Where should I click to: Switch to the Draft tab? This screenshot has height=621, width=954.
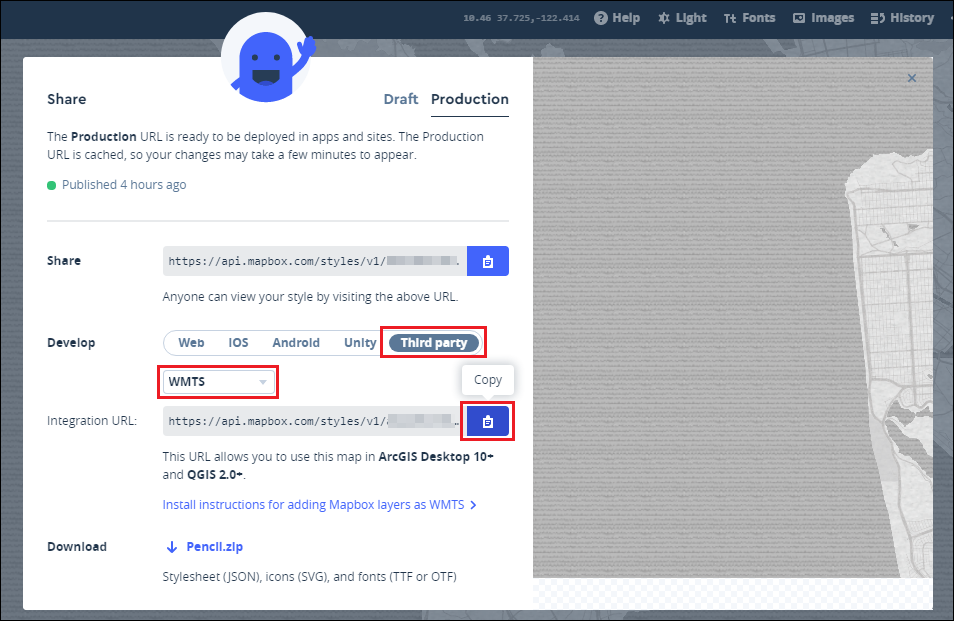pos(400,99)
